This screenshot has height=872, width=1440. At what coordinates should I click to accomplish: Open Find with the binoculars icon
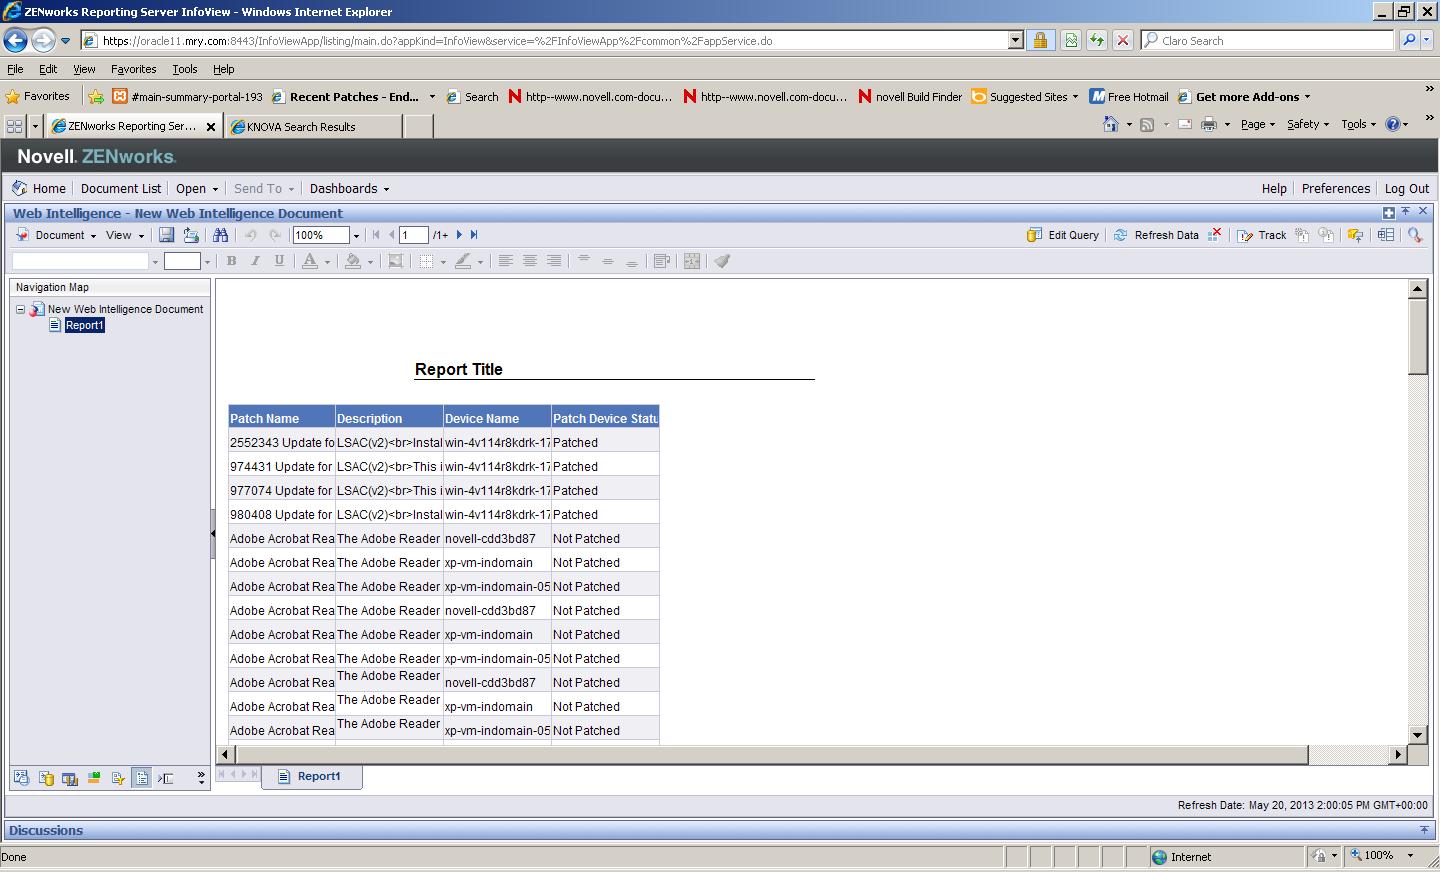pyautogui.click(x=221, y=235)
